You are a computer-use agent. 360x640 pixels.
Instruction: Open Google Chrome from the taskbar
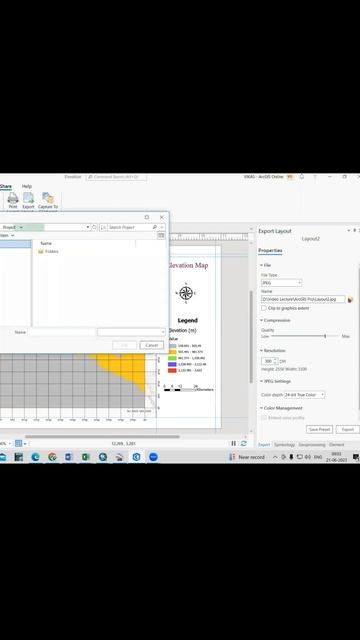(x=52, y=457)
